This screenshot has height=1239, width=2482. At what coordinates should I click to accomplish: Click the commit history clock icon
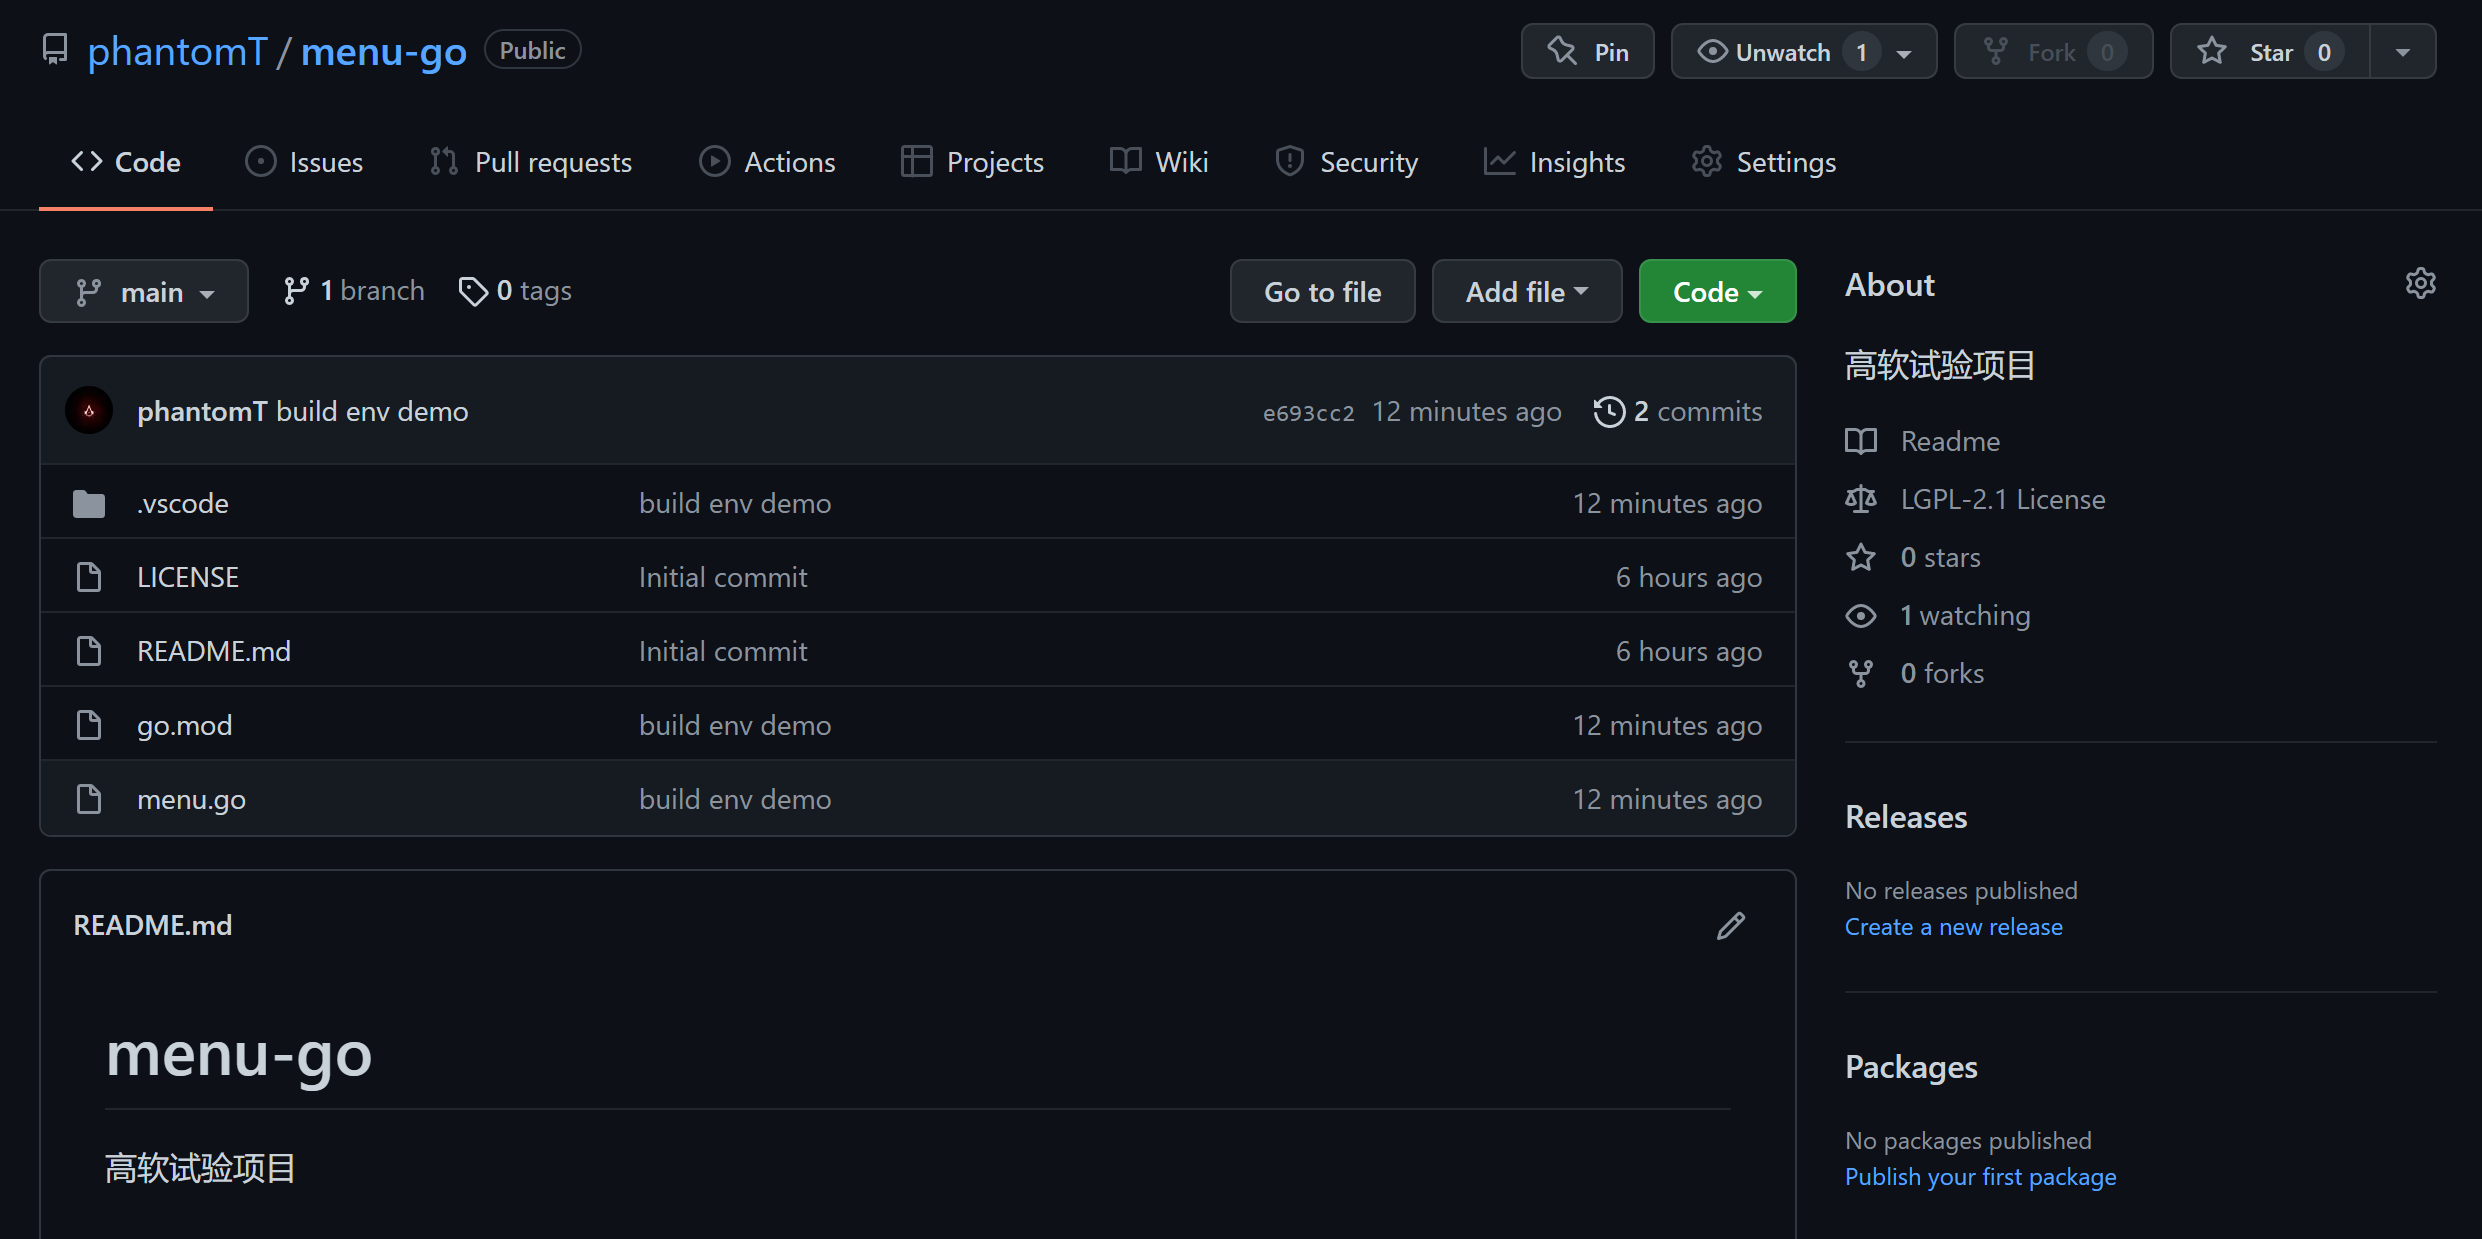pyautogui.click(x=1609, y=412)
